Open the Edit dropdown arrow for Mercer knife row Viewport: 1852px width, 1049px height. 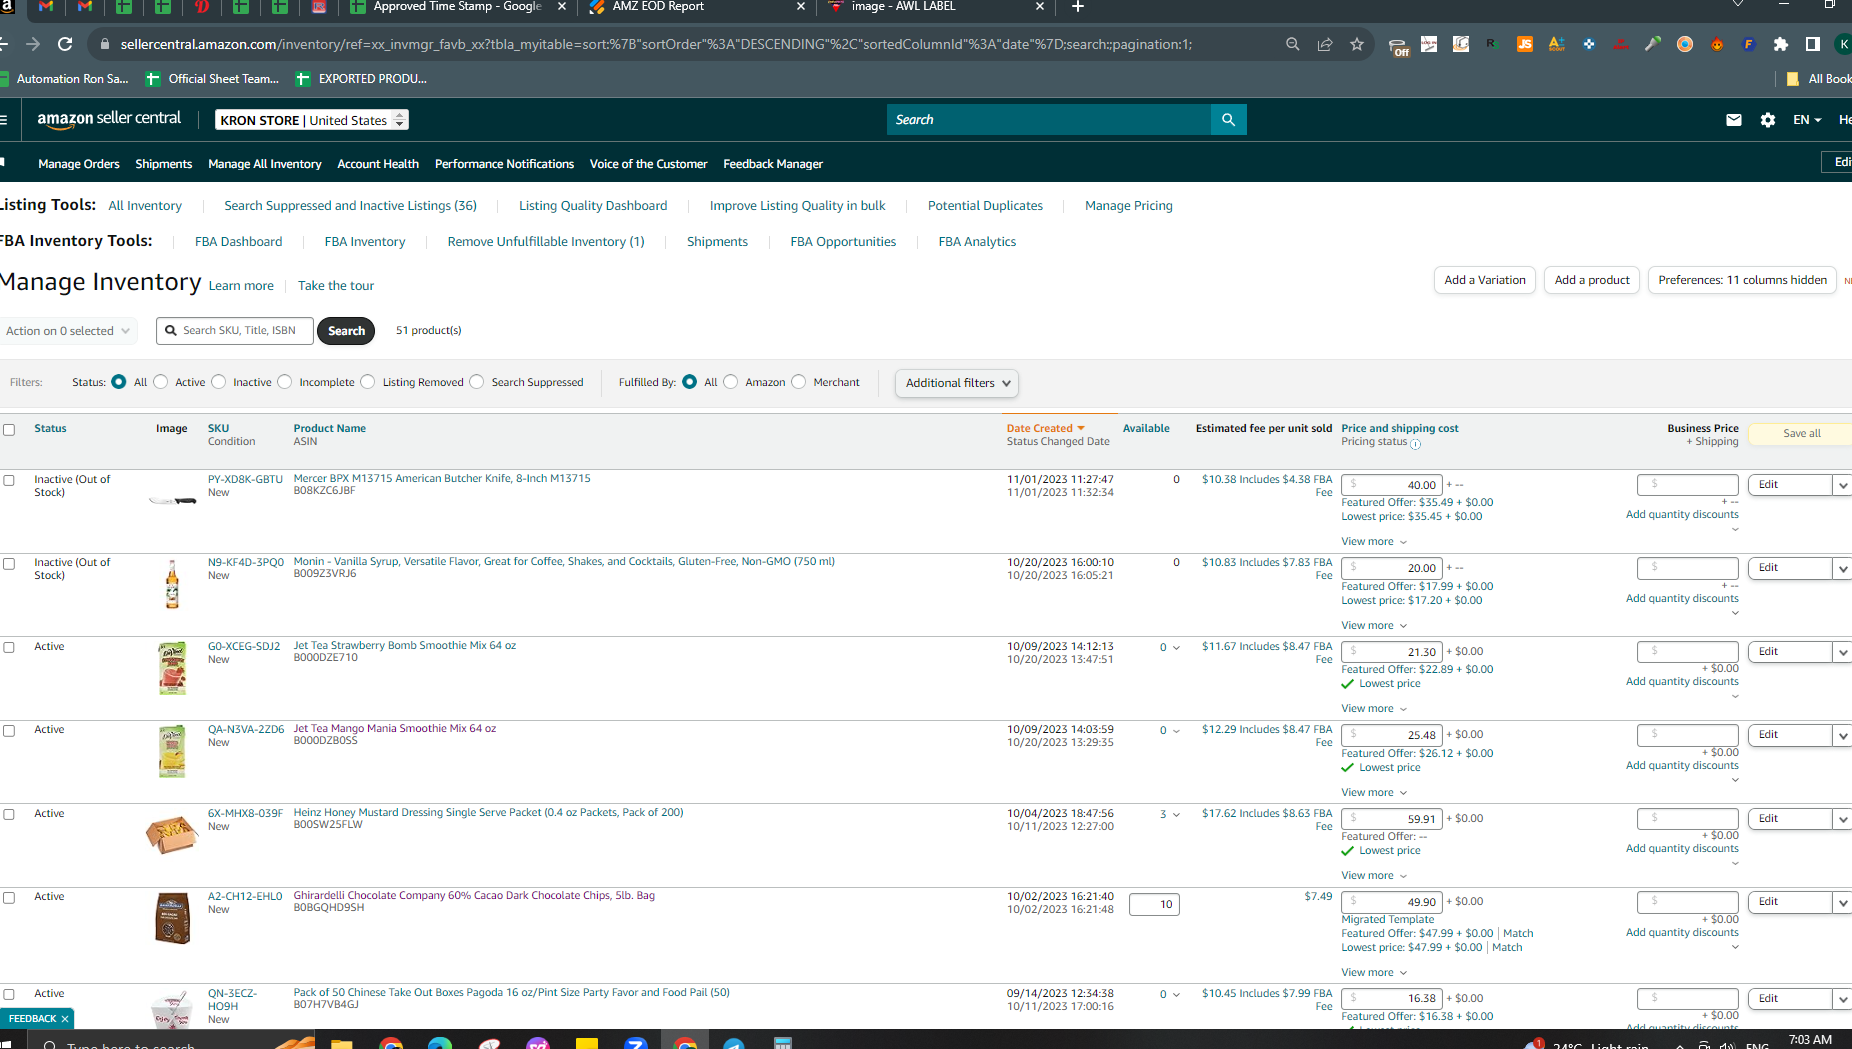click(x=1842, y=485)
